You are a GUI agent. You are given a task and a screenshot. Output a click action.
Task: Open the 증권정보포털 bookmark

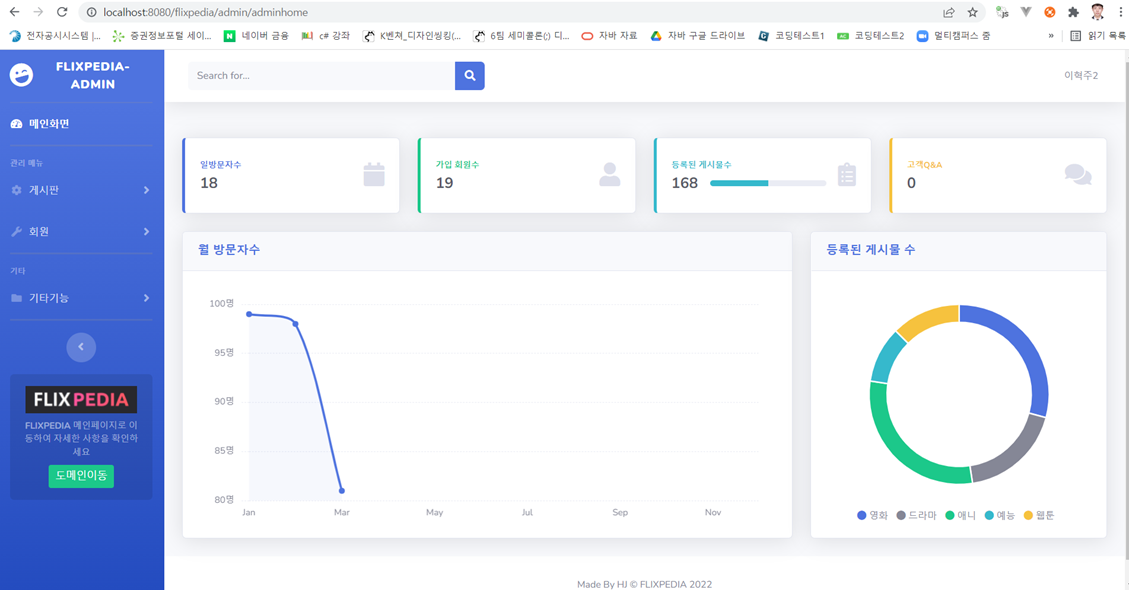(162, 35)
